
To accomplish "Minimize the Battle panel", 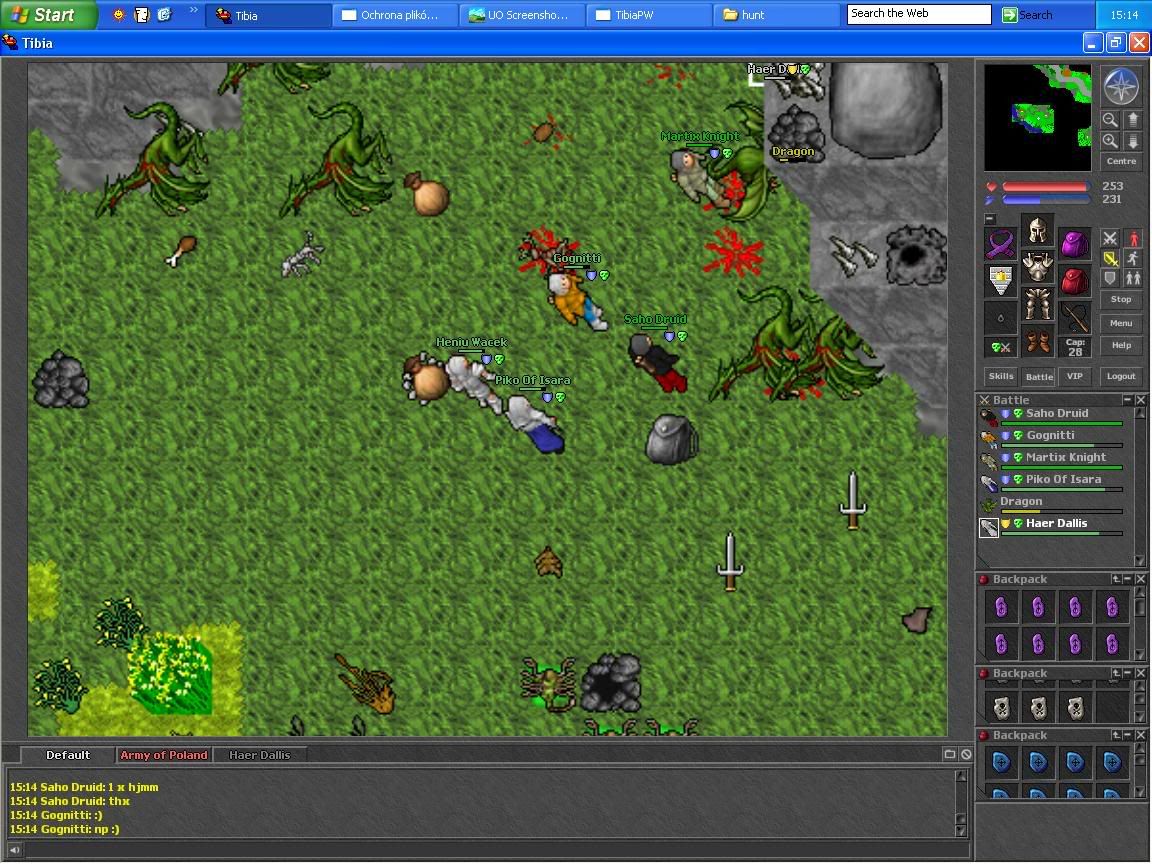I will point(1127,400).
